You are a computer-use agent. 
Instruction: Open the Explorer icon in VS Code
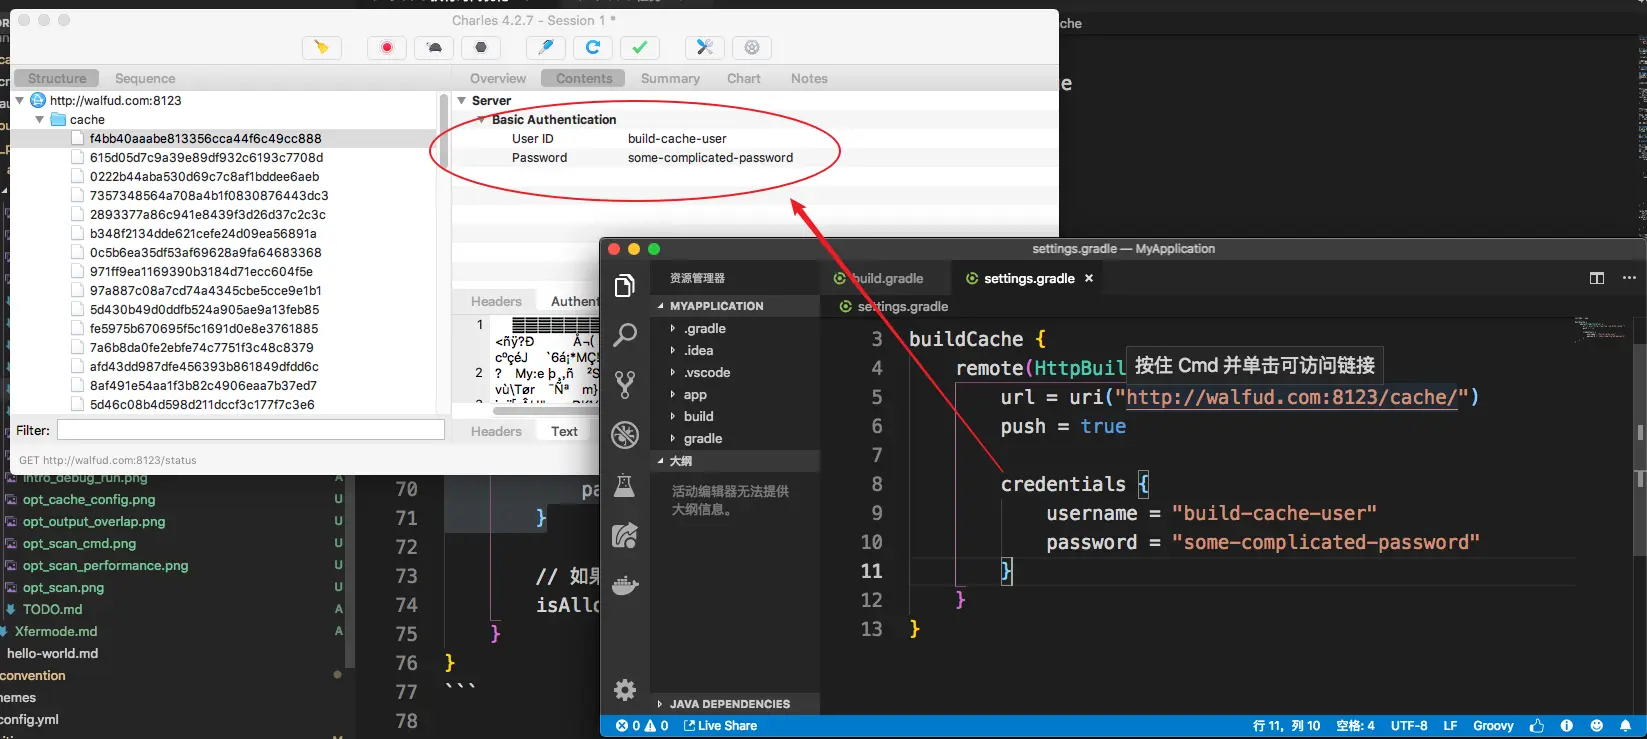coord(625,286)
